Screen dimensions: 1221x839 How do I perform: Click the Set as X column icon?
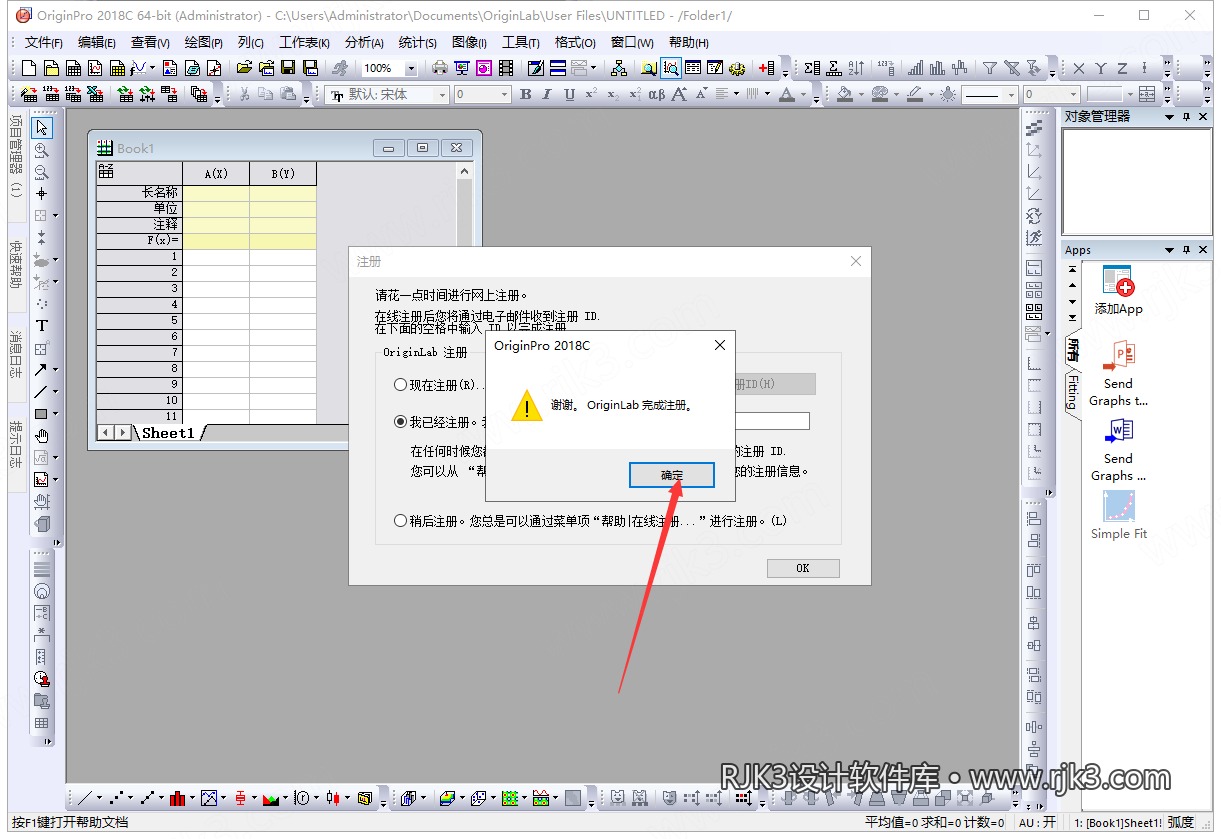click(x=1078, y=68)
